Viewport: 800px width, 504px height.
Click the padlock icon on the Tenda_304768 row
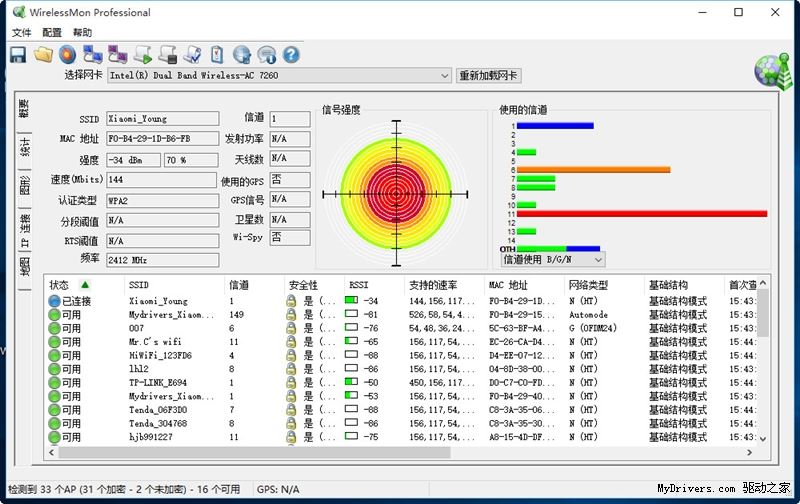point(291,423)
